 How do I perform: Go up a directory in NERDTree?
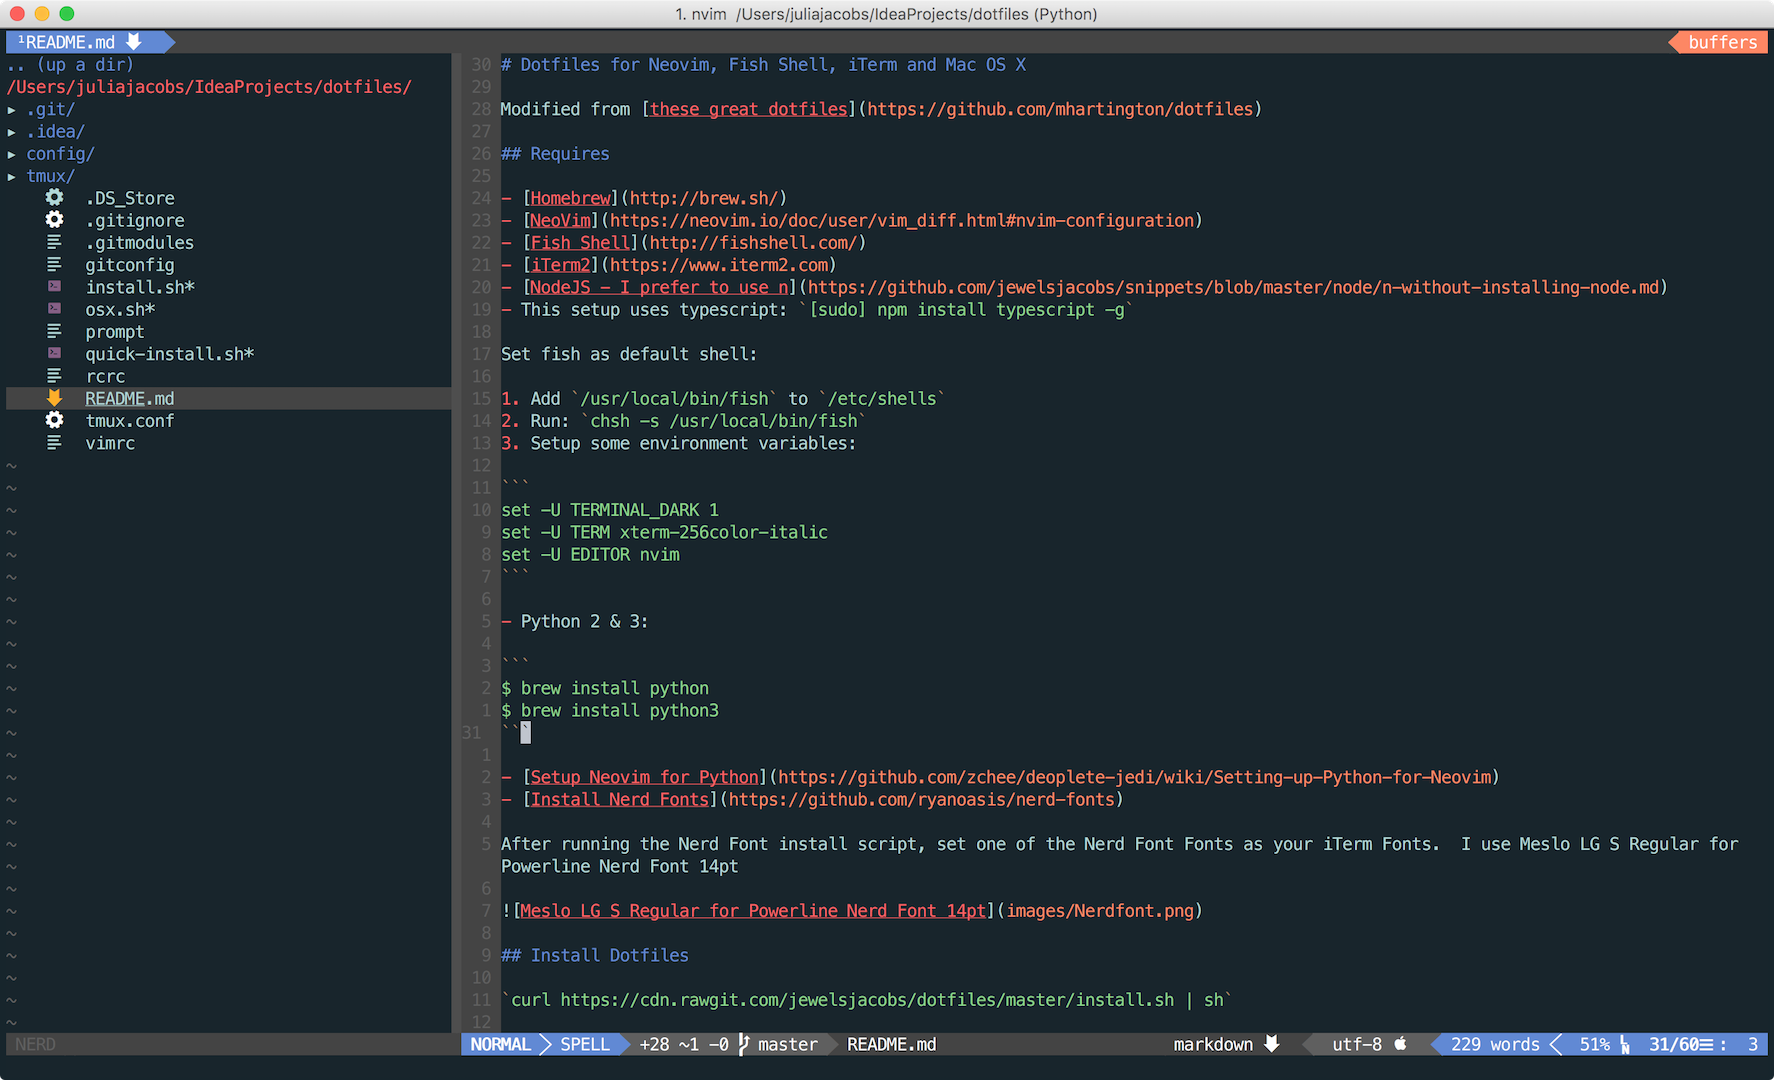(70, 65)
